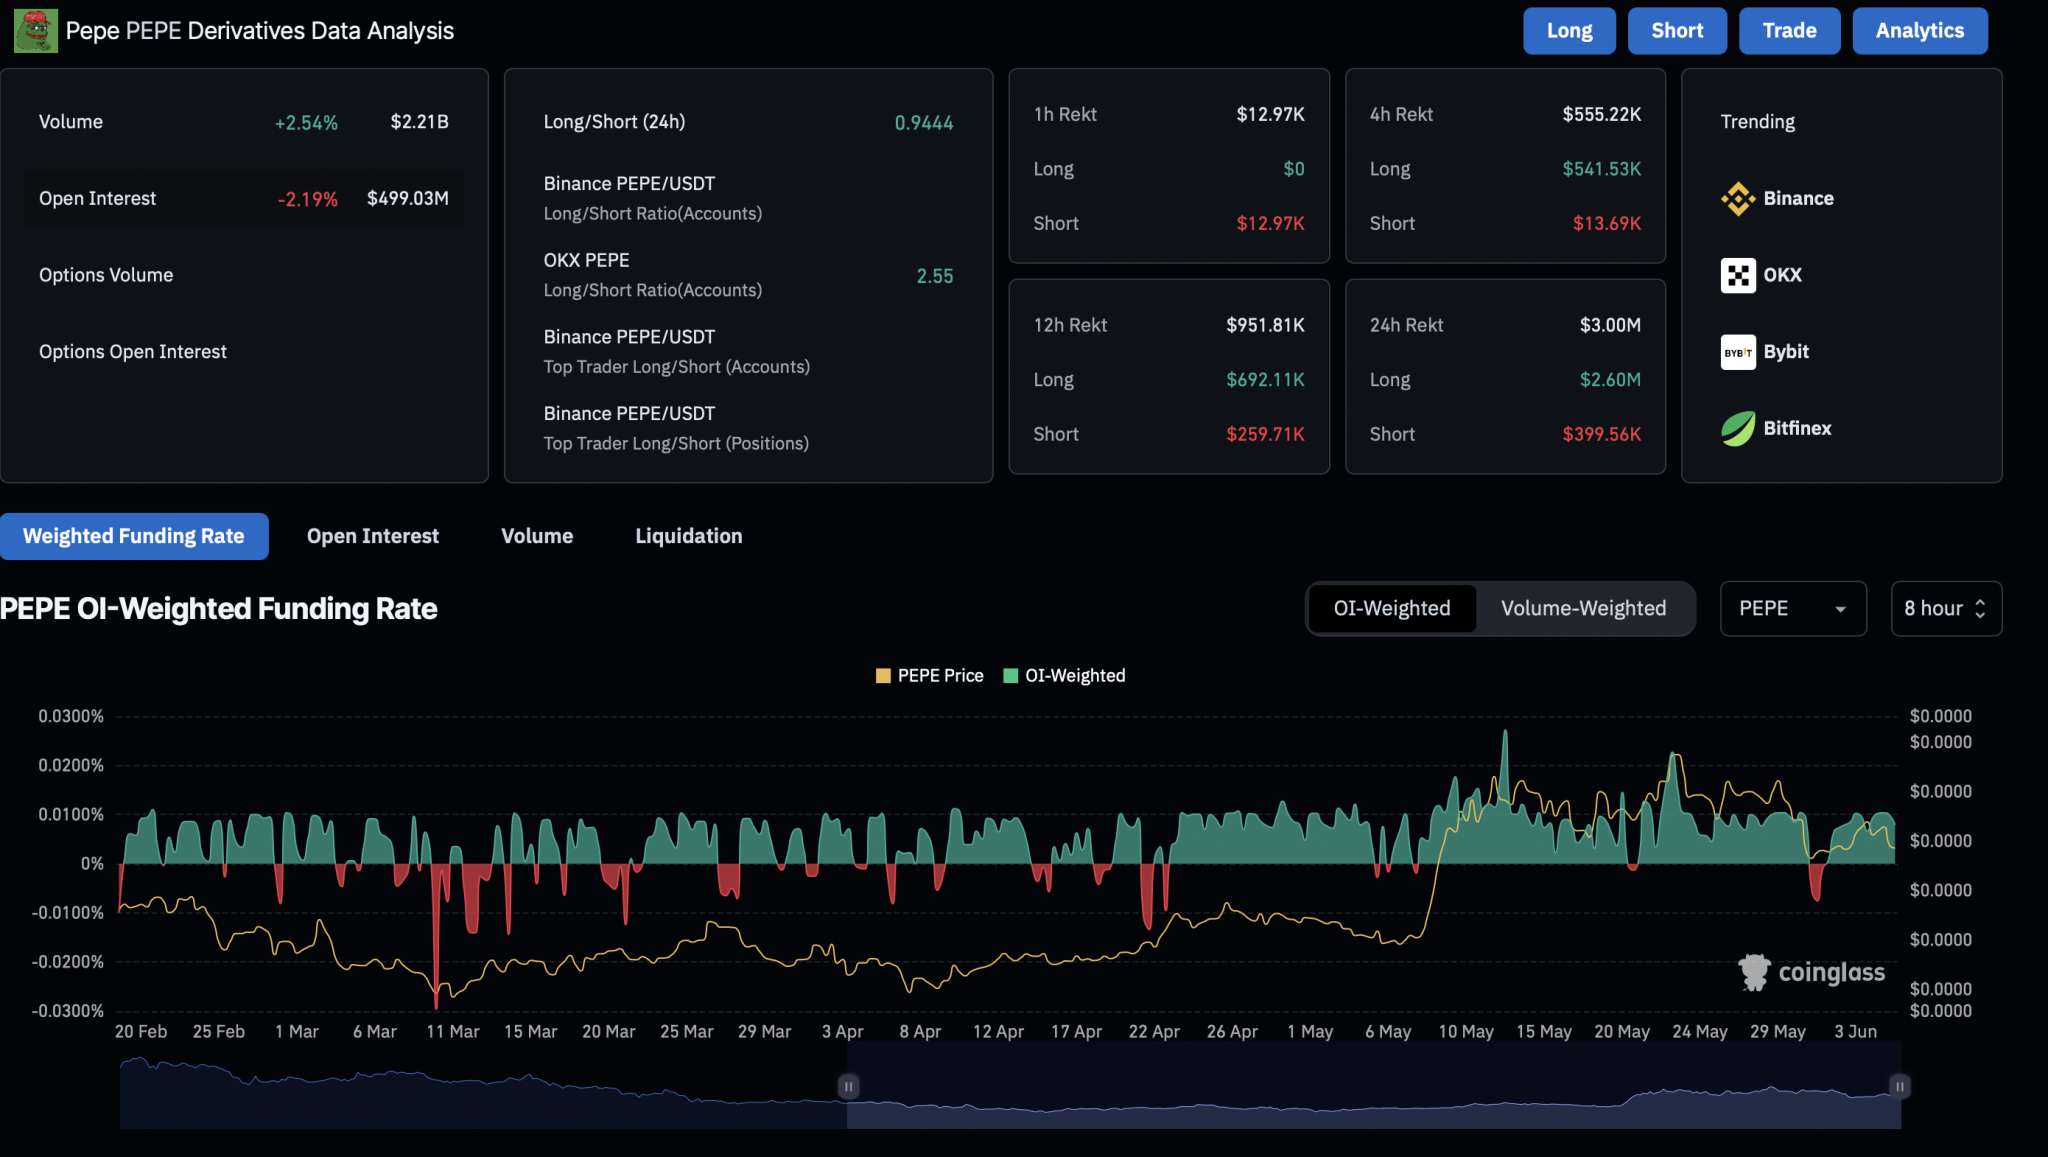Click the Pepe coin logo icon
The width and height of the screenshot is (2048, 1157).
[x=35, y=31]
